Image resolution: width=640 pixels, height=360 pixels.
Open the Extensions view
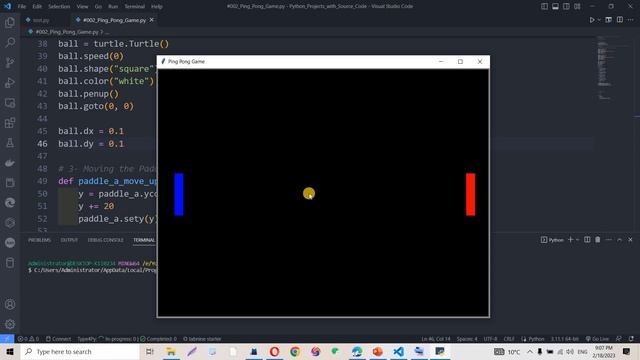coord(10,122)
